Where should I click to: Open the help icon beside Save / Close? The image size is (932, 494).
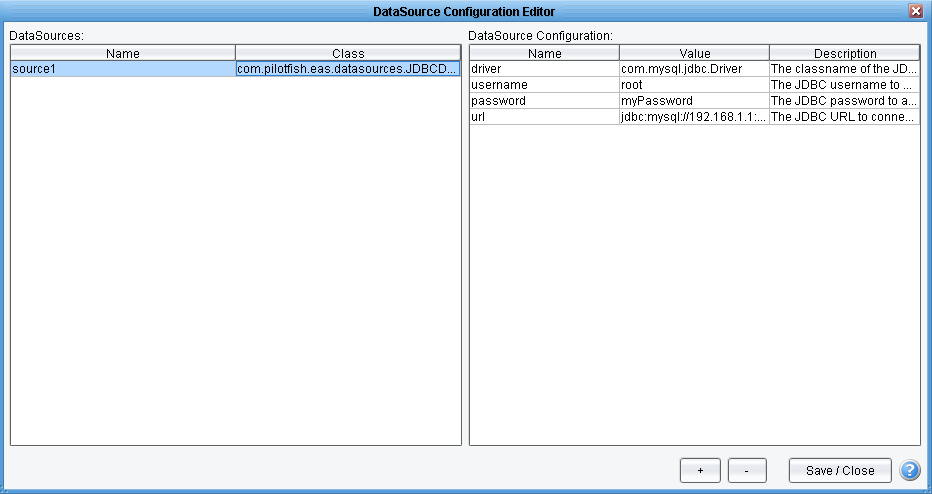[909, 470]
